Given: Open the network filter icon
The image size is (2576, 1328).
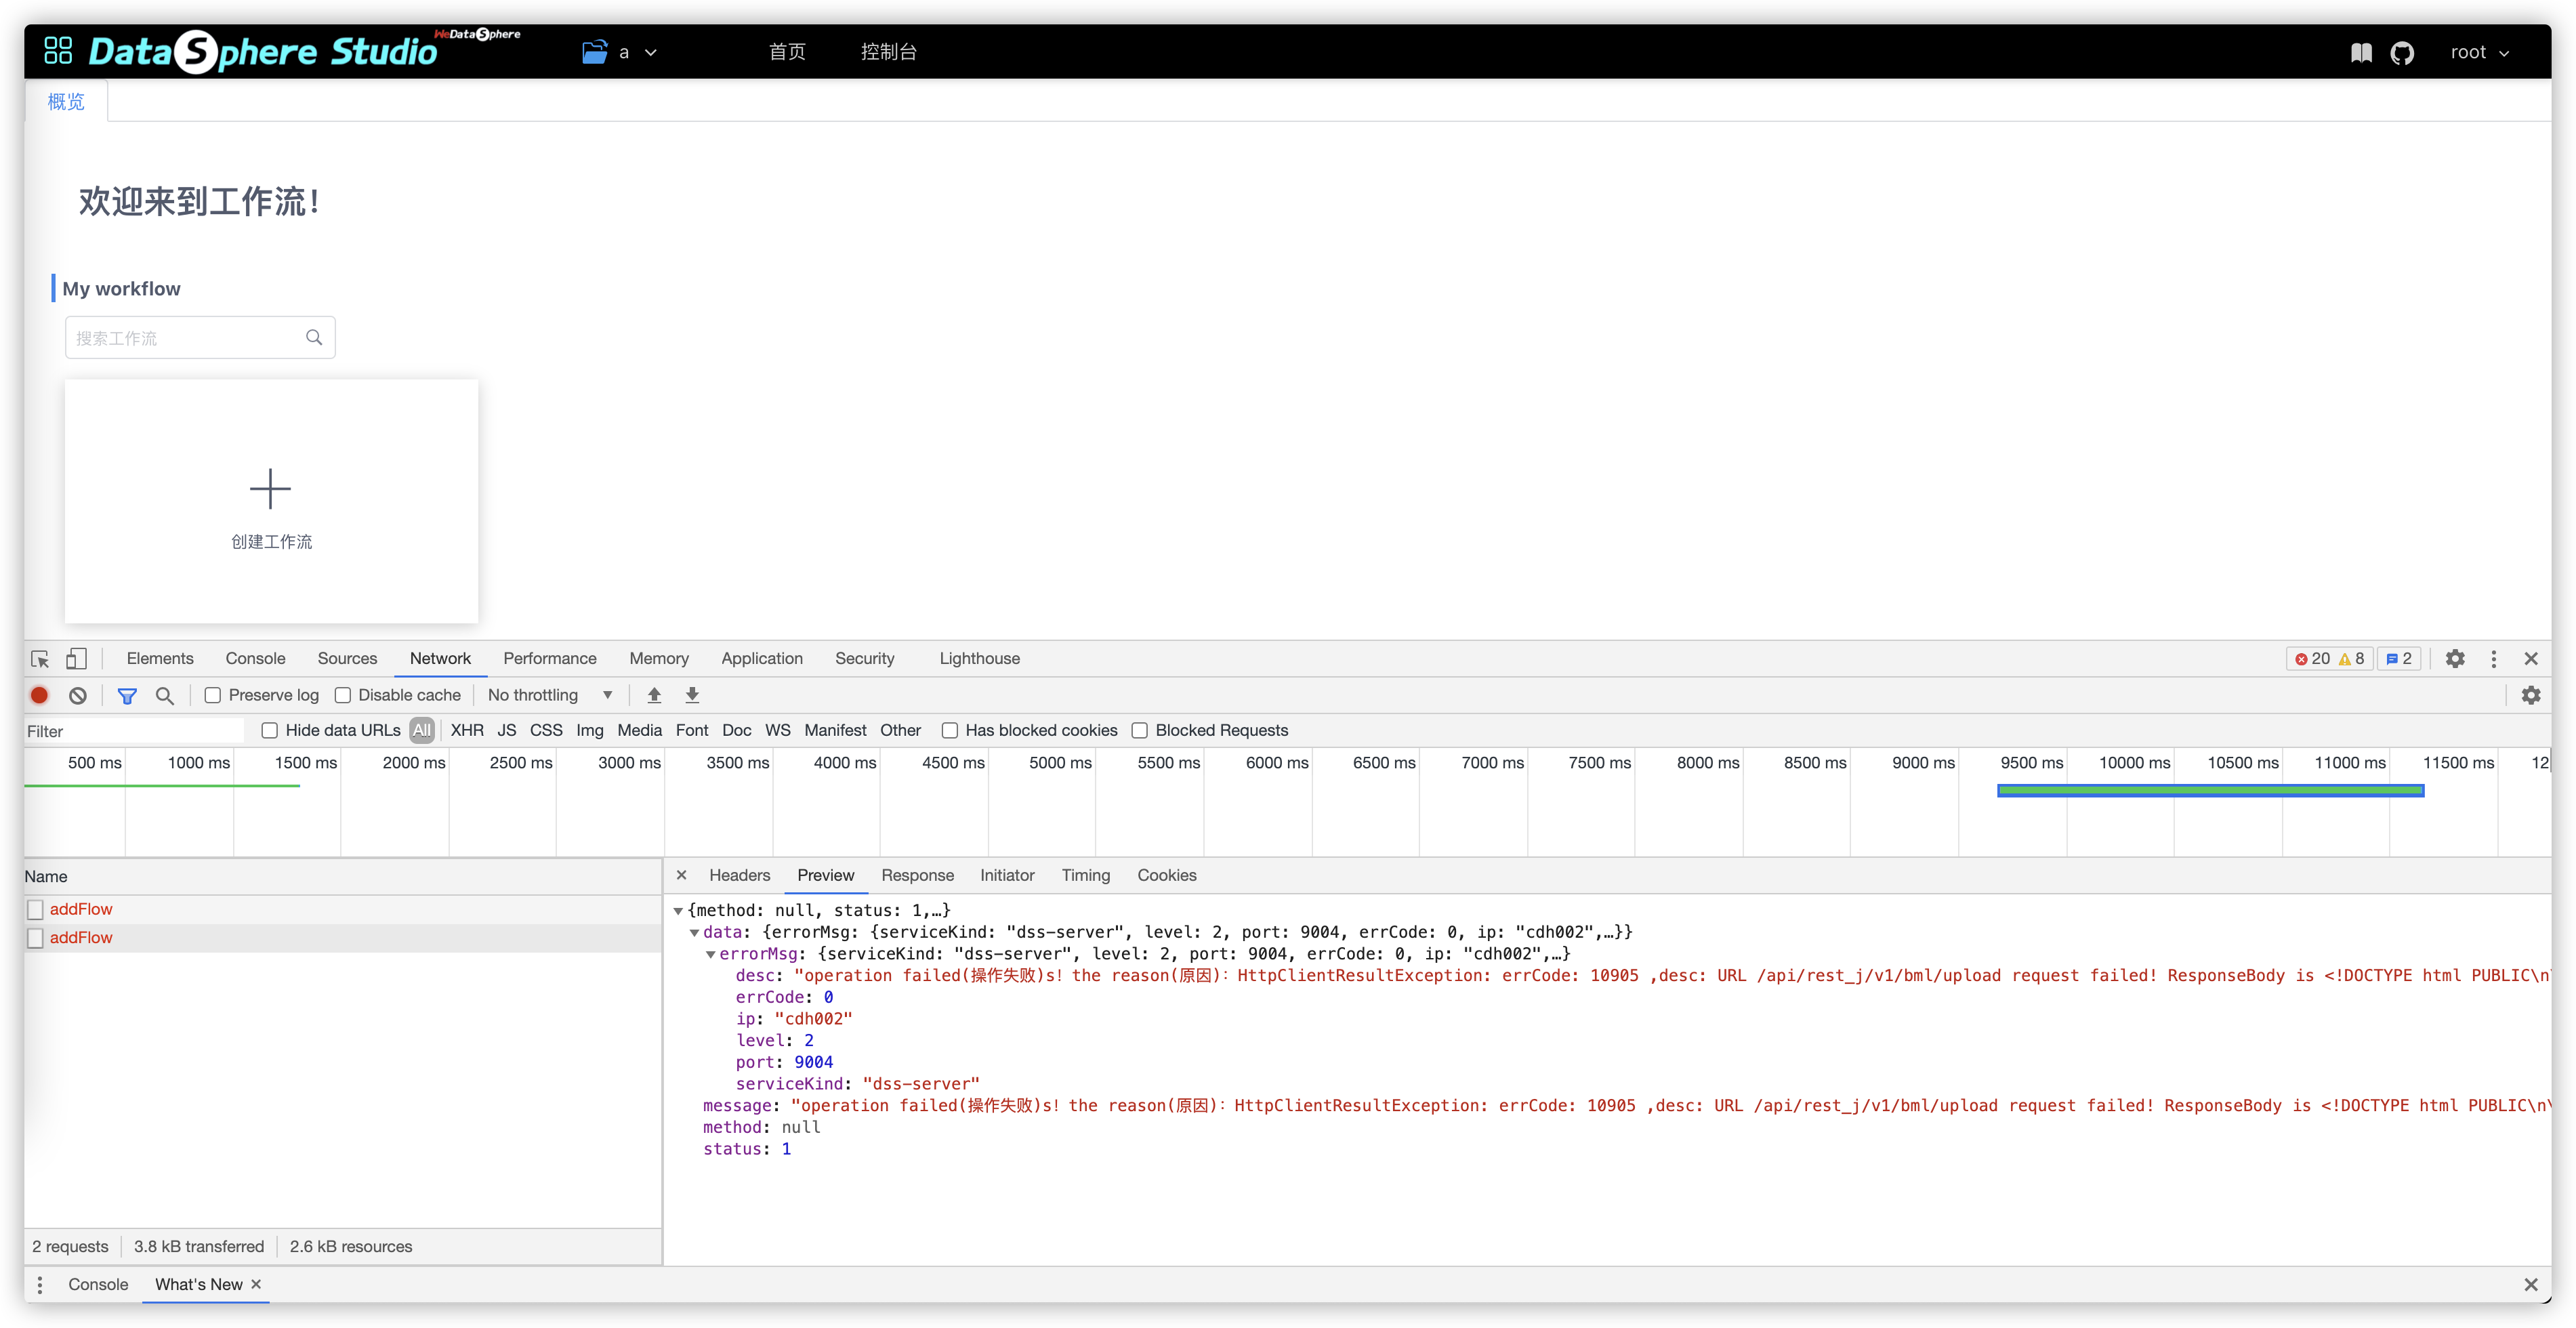Looking at the screenshot, I should coord(127,694).
